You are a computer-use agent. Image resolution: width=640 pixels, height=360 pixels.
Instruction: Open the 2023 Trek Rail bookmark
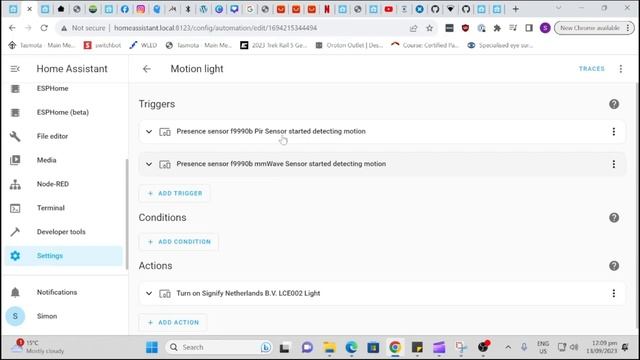pyautogui.click(x=273, y=45)
